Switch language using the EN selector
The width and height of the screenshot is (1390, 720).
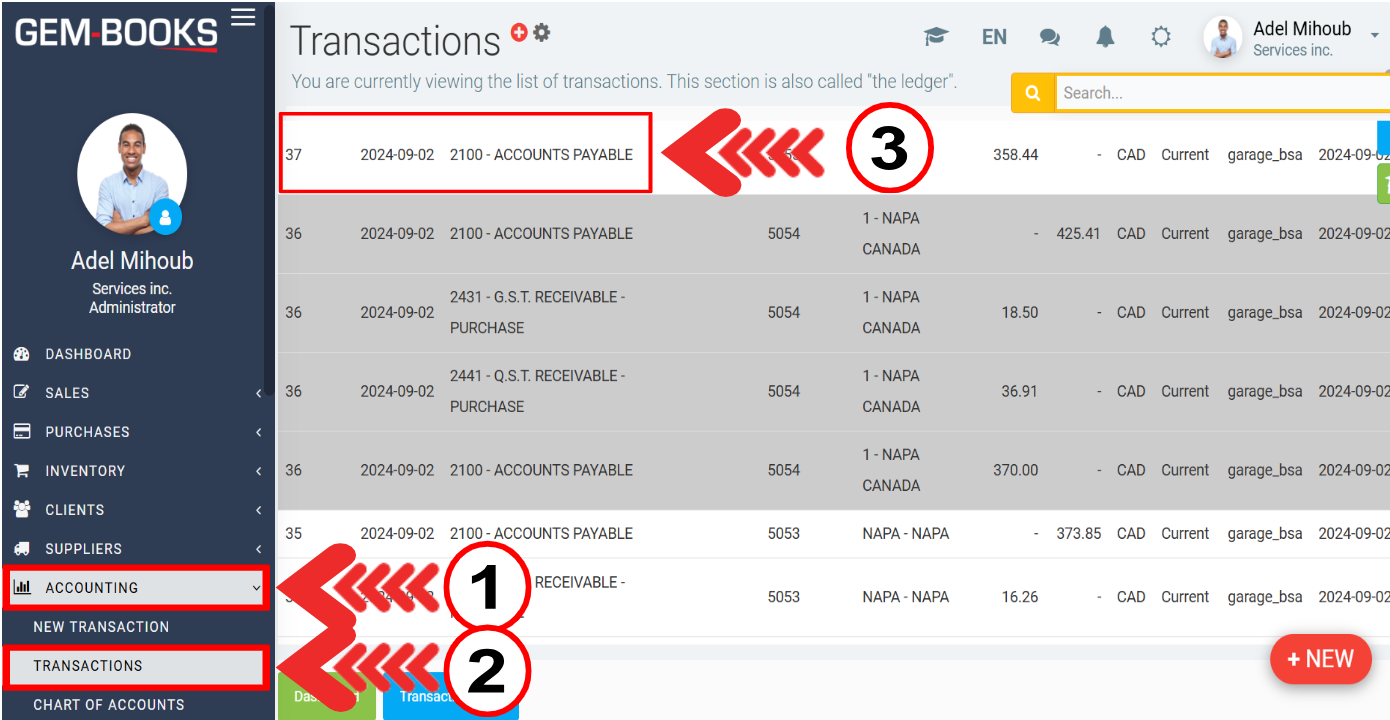coord(994,37)
